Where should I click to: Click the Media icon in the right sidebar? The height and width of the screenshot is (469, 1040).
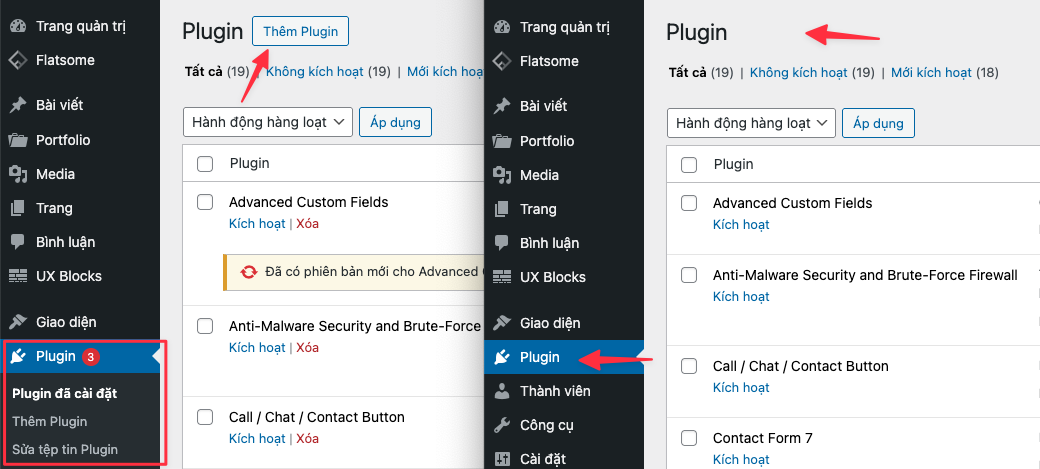pos(502,175)
